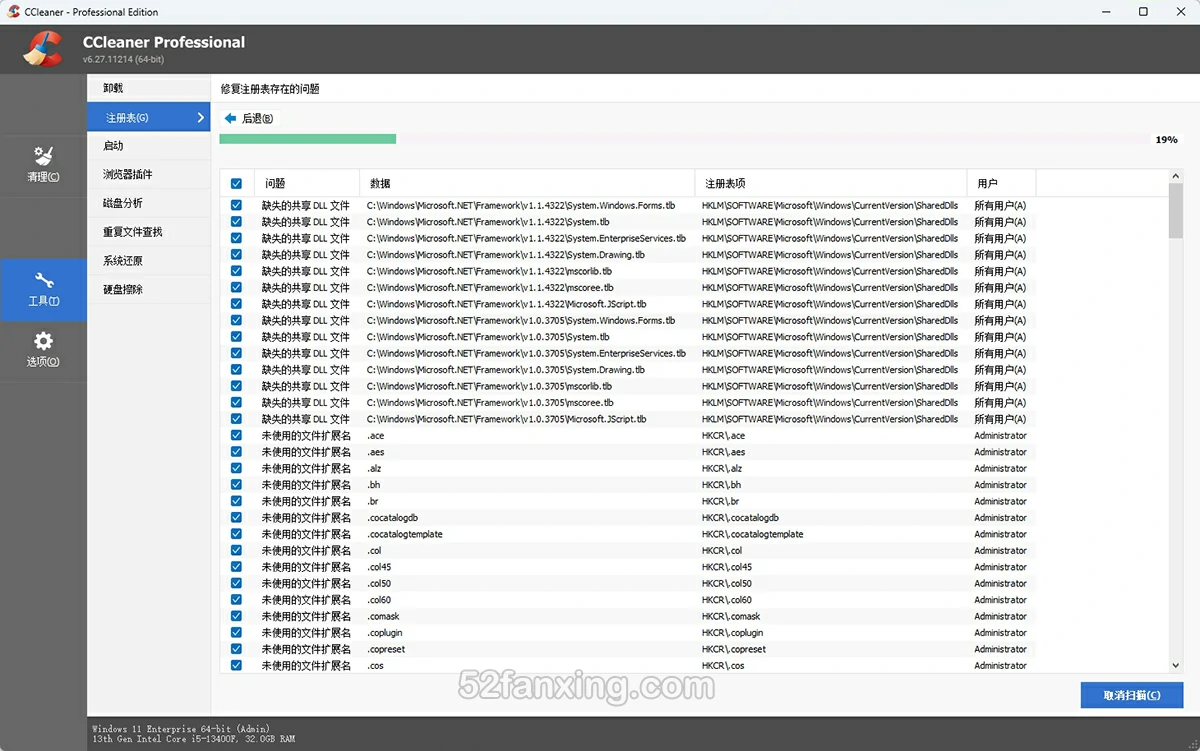1200x751 pixels.
Task: Open the 磁盘分析 tool
Action: pyautogui.click(x=148, y=203)
